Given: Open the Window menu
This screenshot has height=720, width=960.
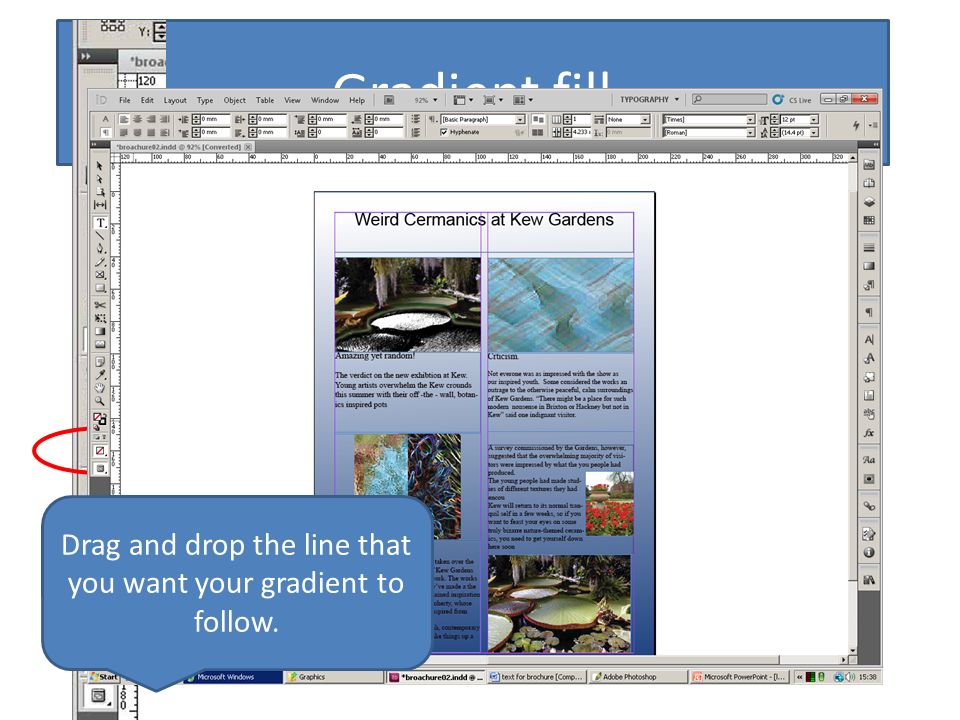Looking at the screenshot, I should 324,100.
